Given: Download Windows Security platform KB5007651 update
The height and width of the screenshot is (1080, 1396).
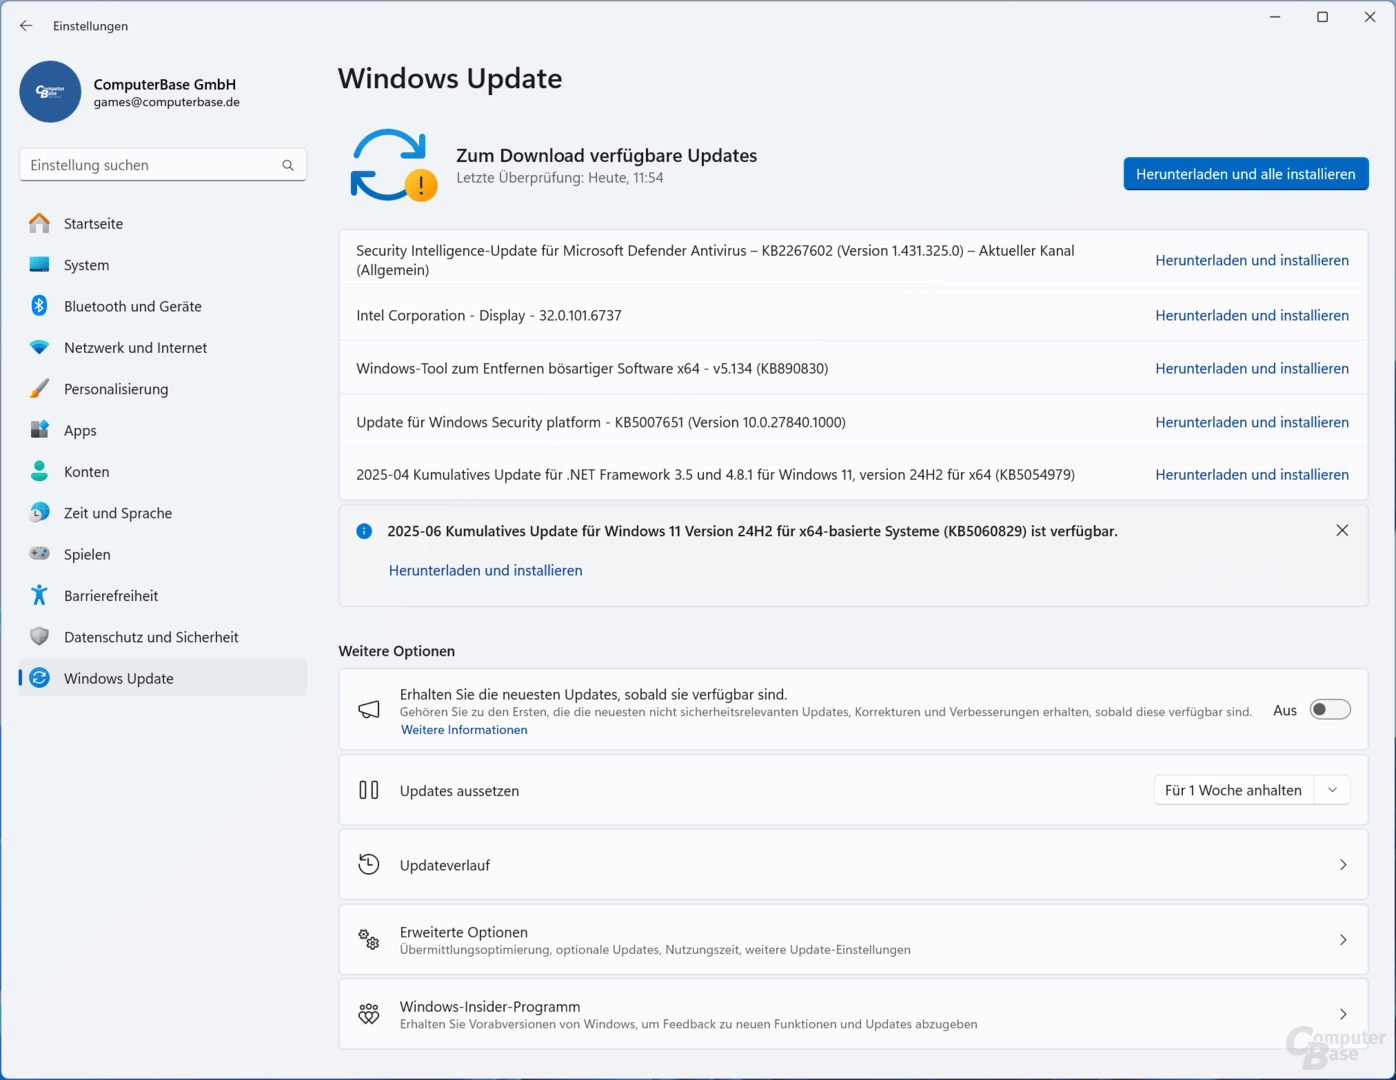Looking at the screenshot, I should click(1252, 422).
